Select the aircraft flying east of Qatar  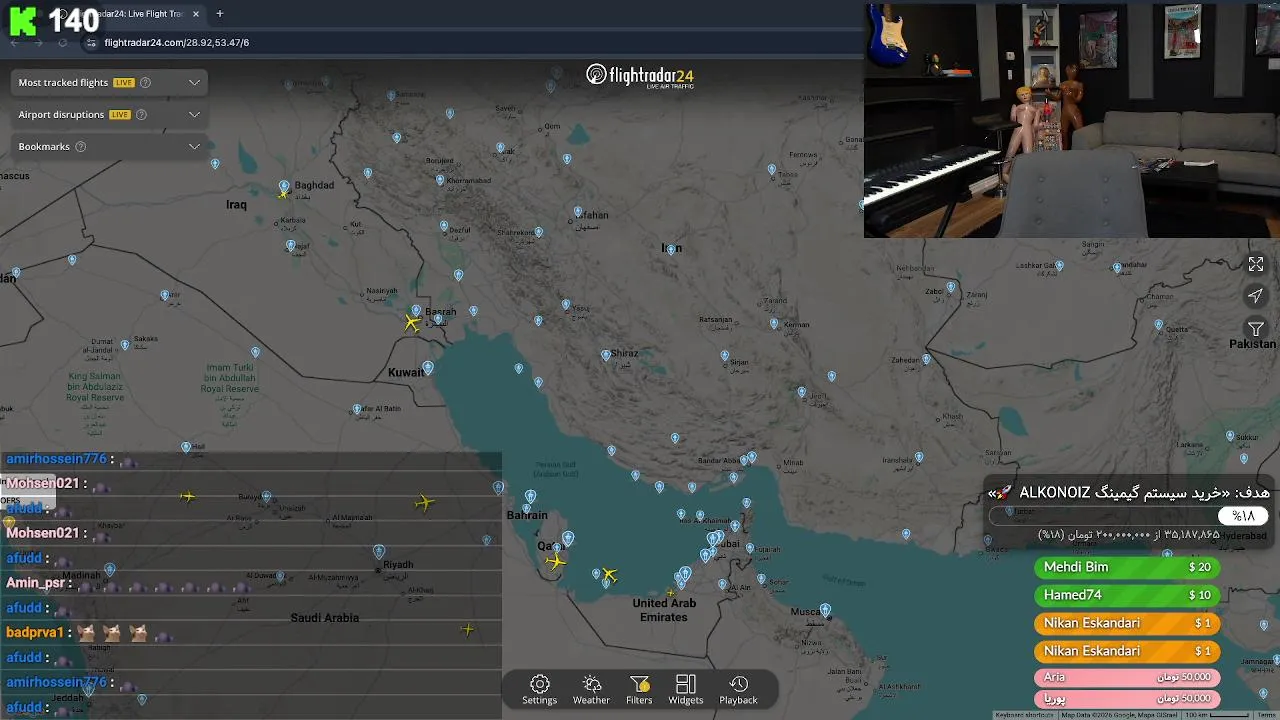[609, 575]
